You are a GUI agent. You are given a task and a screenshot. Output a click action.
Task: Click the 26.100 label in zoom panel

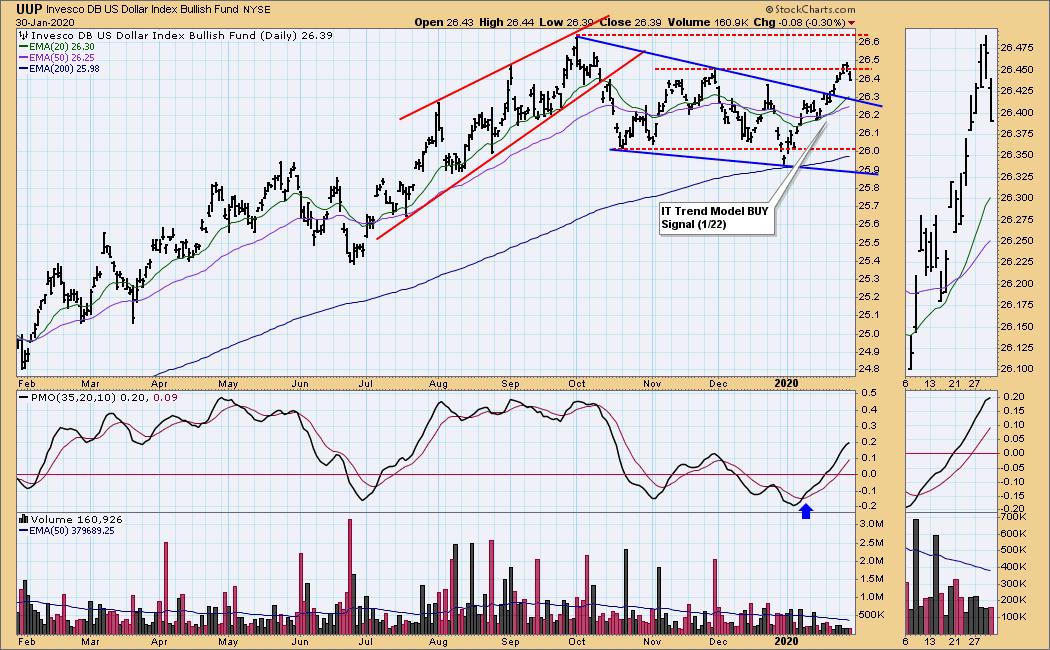(1016, 369)
